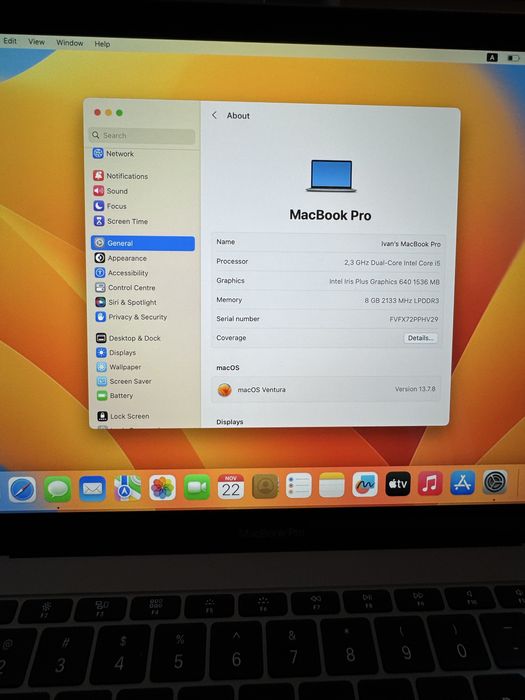Launch Mail from the Dock
This screenshot has width=525, height=700.
(x=92, y=488)
